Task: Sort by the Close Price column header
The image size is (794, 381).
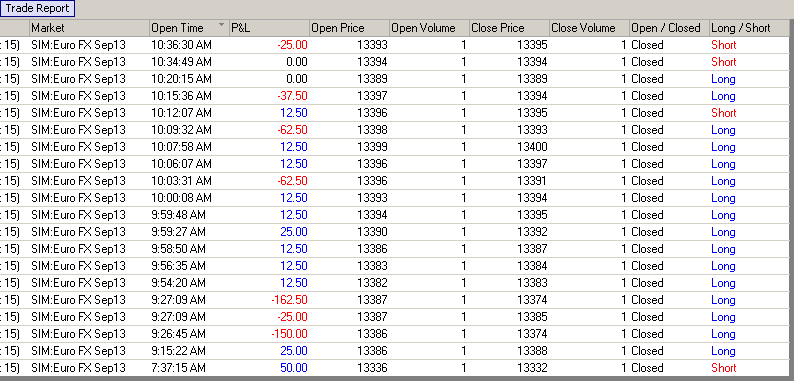Action: tap(509, 28)
